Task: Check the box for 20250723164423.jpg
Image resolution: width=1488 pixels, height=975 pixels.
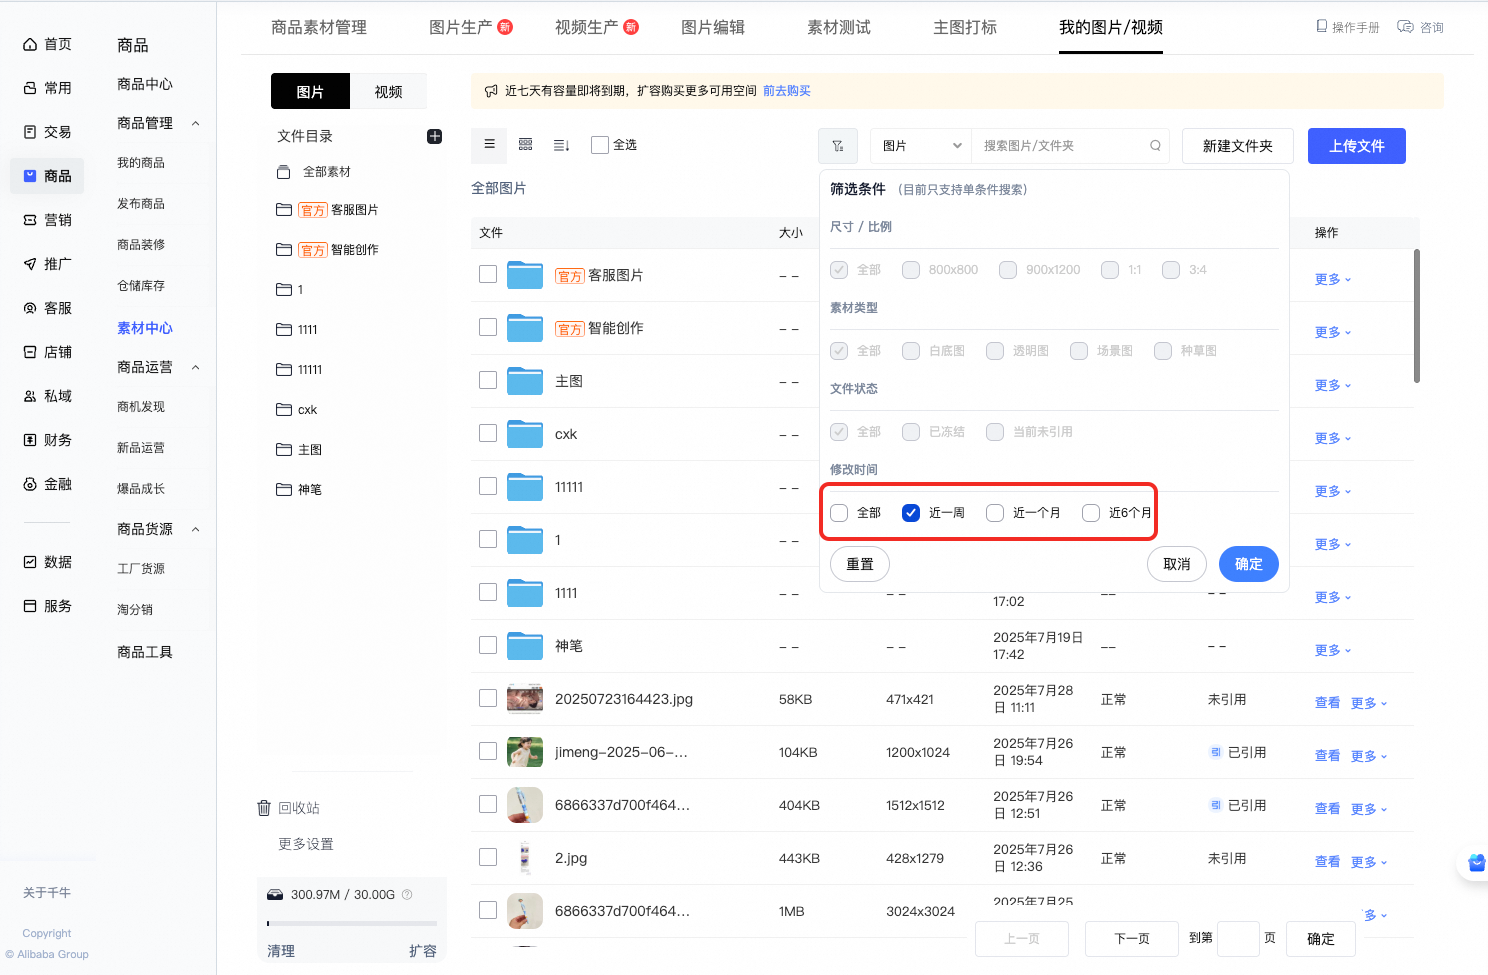Action: 488,698
